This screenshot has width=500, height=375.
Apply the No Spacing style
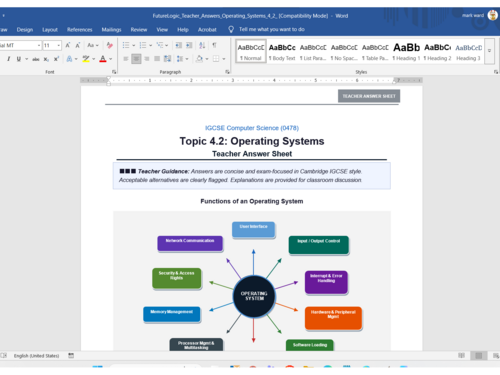click(x=344, y=51)
